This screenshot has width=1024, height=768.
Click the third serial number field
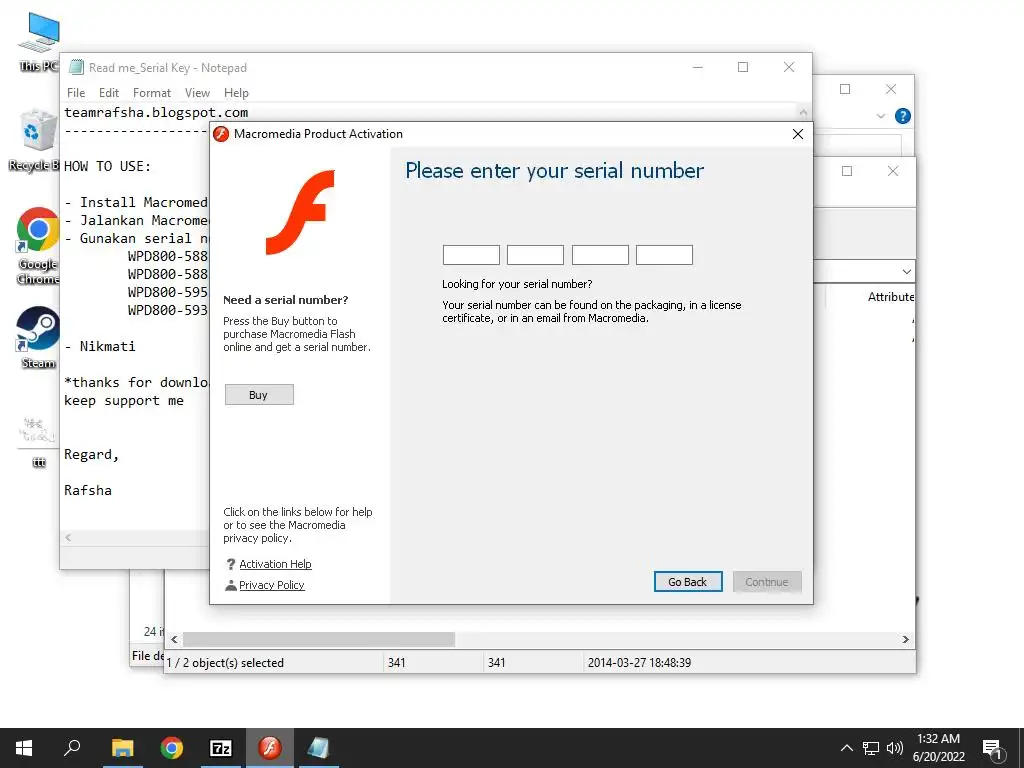[600, 255]
